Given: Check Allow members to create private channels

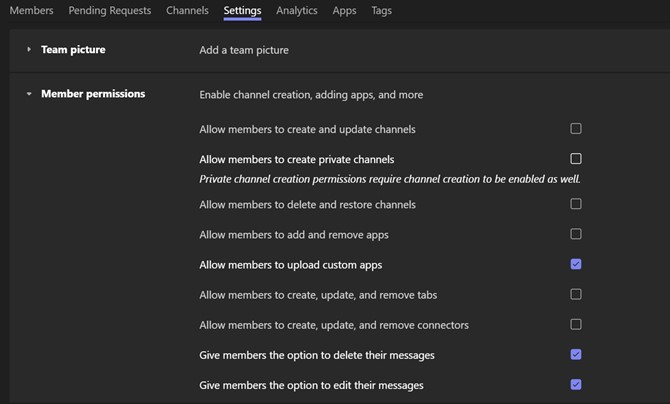Looking at the screenshot, I should coord(576,159).
